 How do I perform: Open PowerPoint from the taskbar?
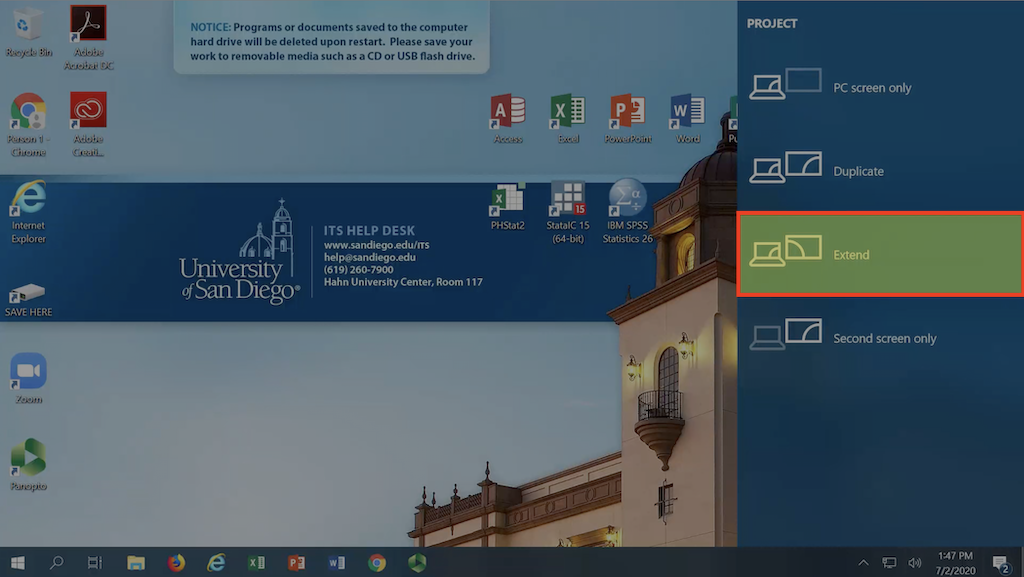tap(296, 562)
